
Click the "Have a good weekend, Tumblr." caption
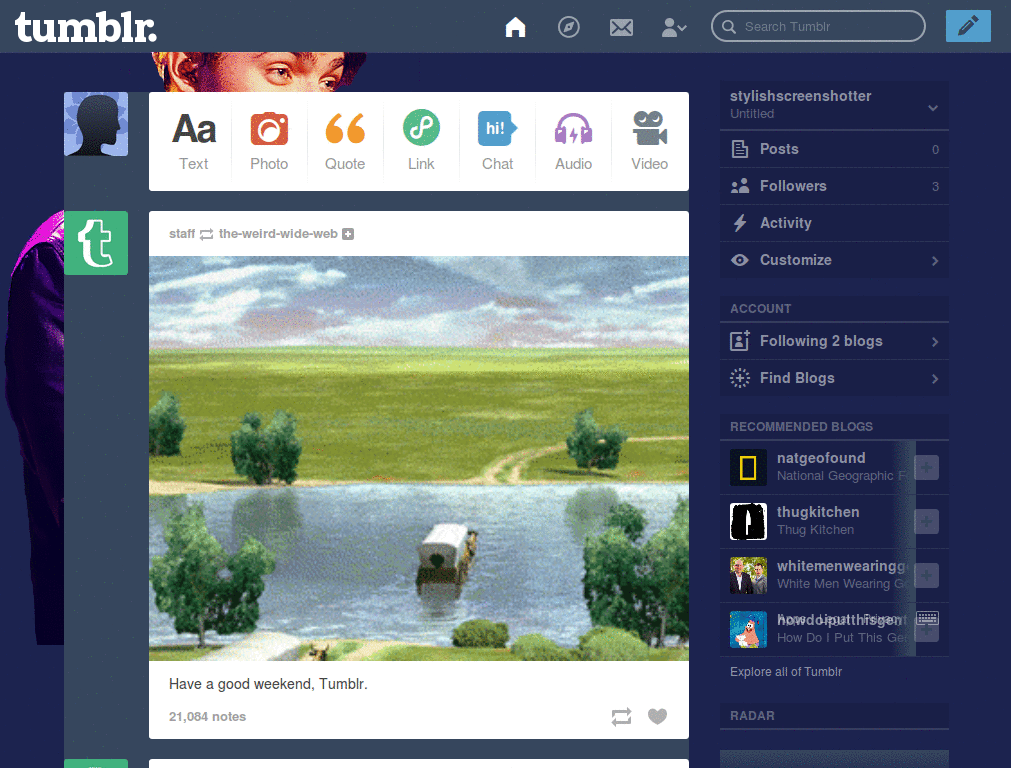[268, 684]
